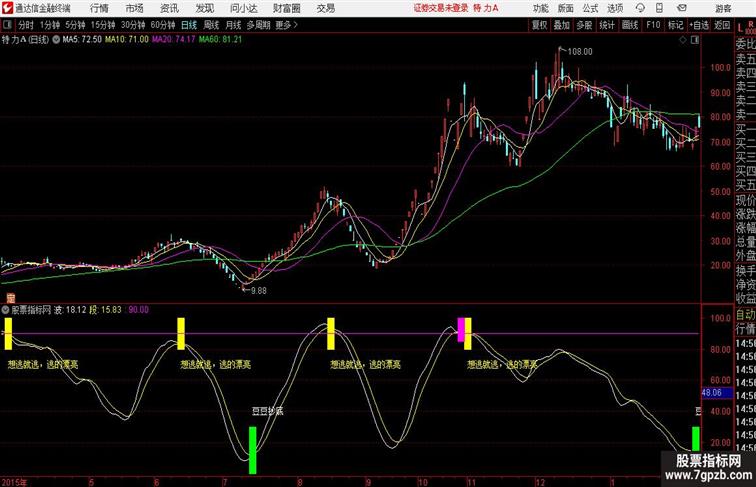Click the 游客 user label

pos(723,8)
